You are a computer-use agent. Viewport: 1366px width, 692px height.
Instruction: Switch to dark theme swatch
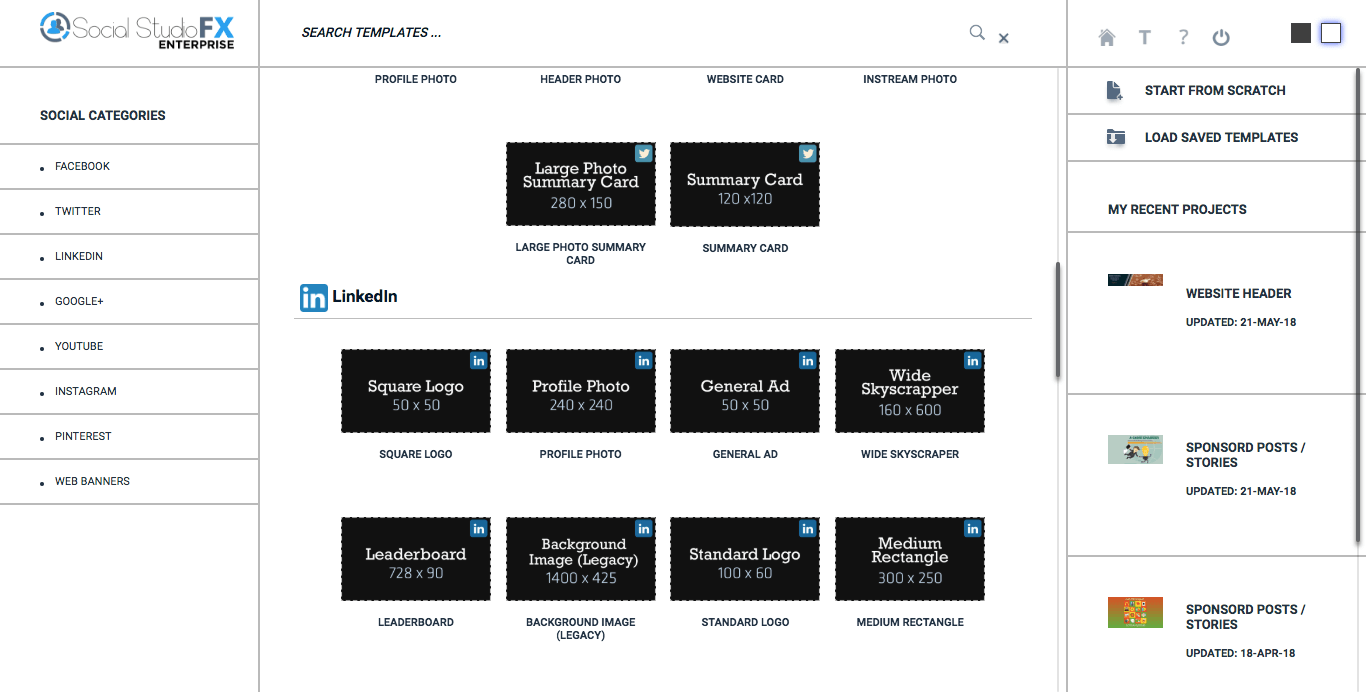1301,33
